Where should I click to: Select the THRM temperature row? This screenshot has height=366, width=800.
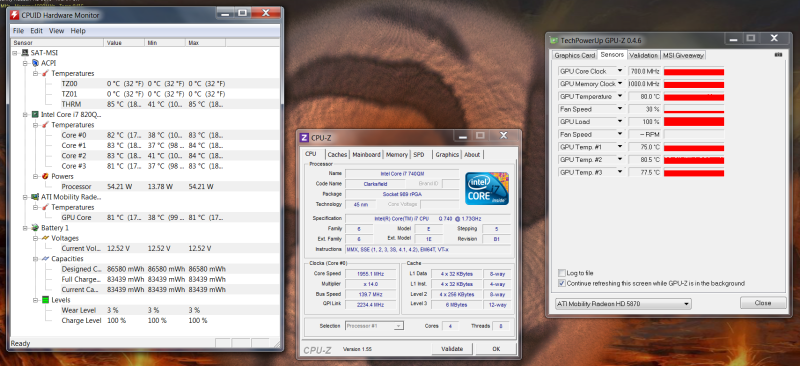(145, 104)
